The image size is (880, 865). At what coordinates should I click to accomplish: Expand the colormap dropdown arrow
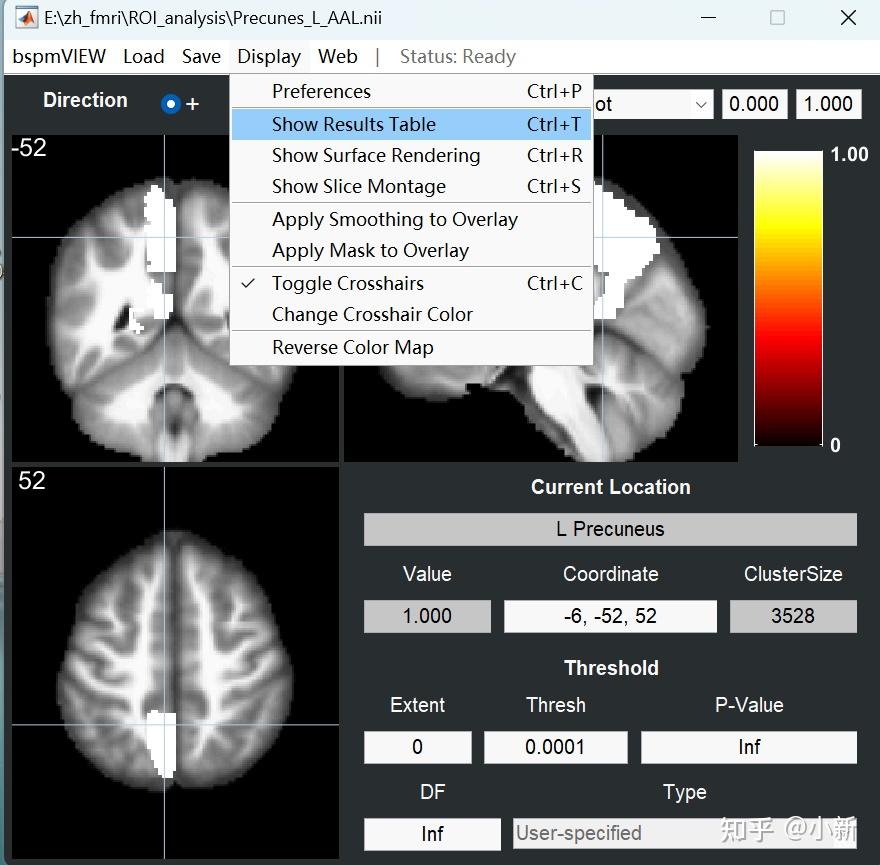[x=701, y=104]
